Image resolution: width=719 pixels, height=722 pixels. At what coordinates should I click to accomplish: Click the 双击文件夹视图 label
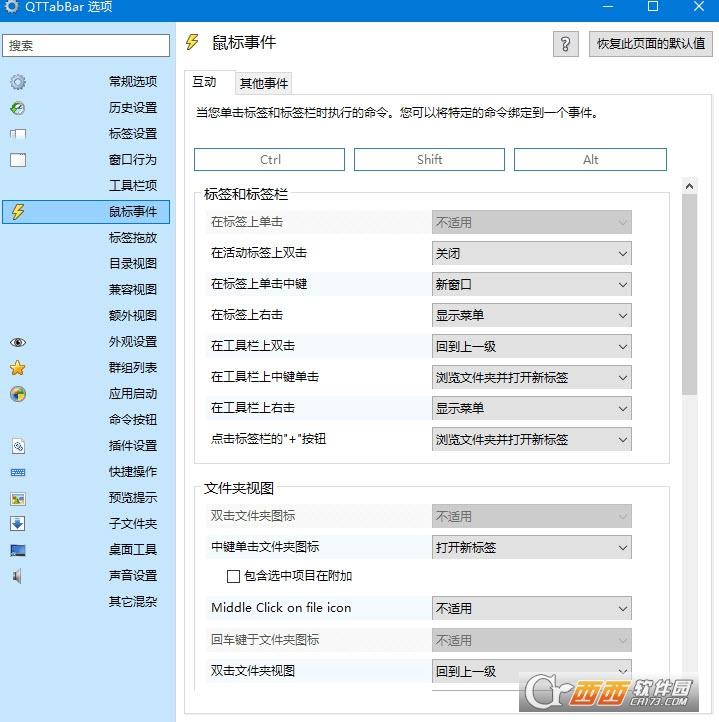click(x=253, y=671)
